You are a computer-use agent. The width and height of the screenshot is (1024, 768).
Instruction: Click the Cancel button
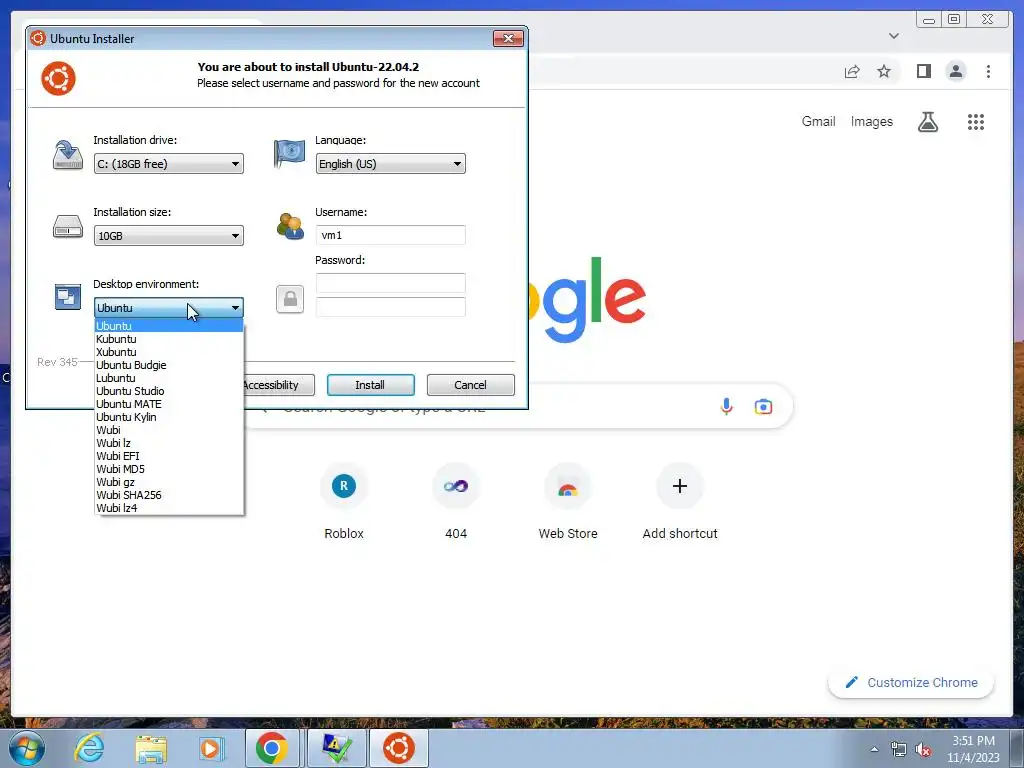click(x=470, y=385)
